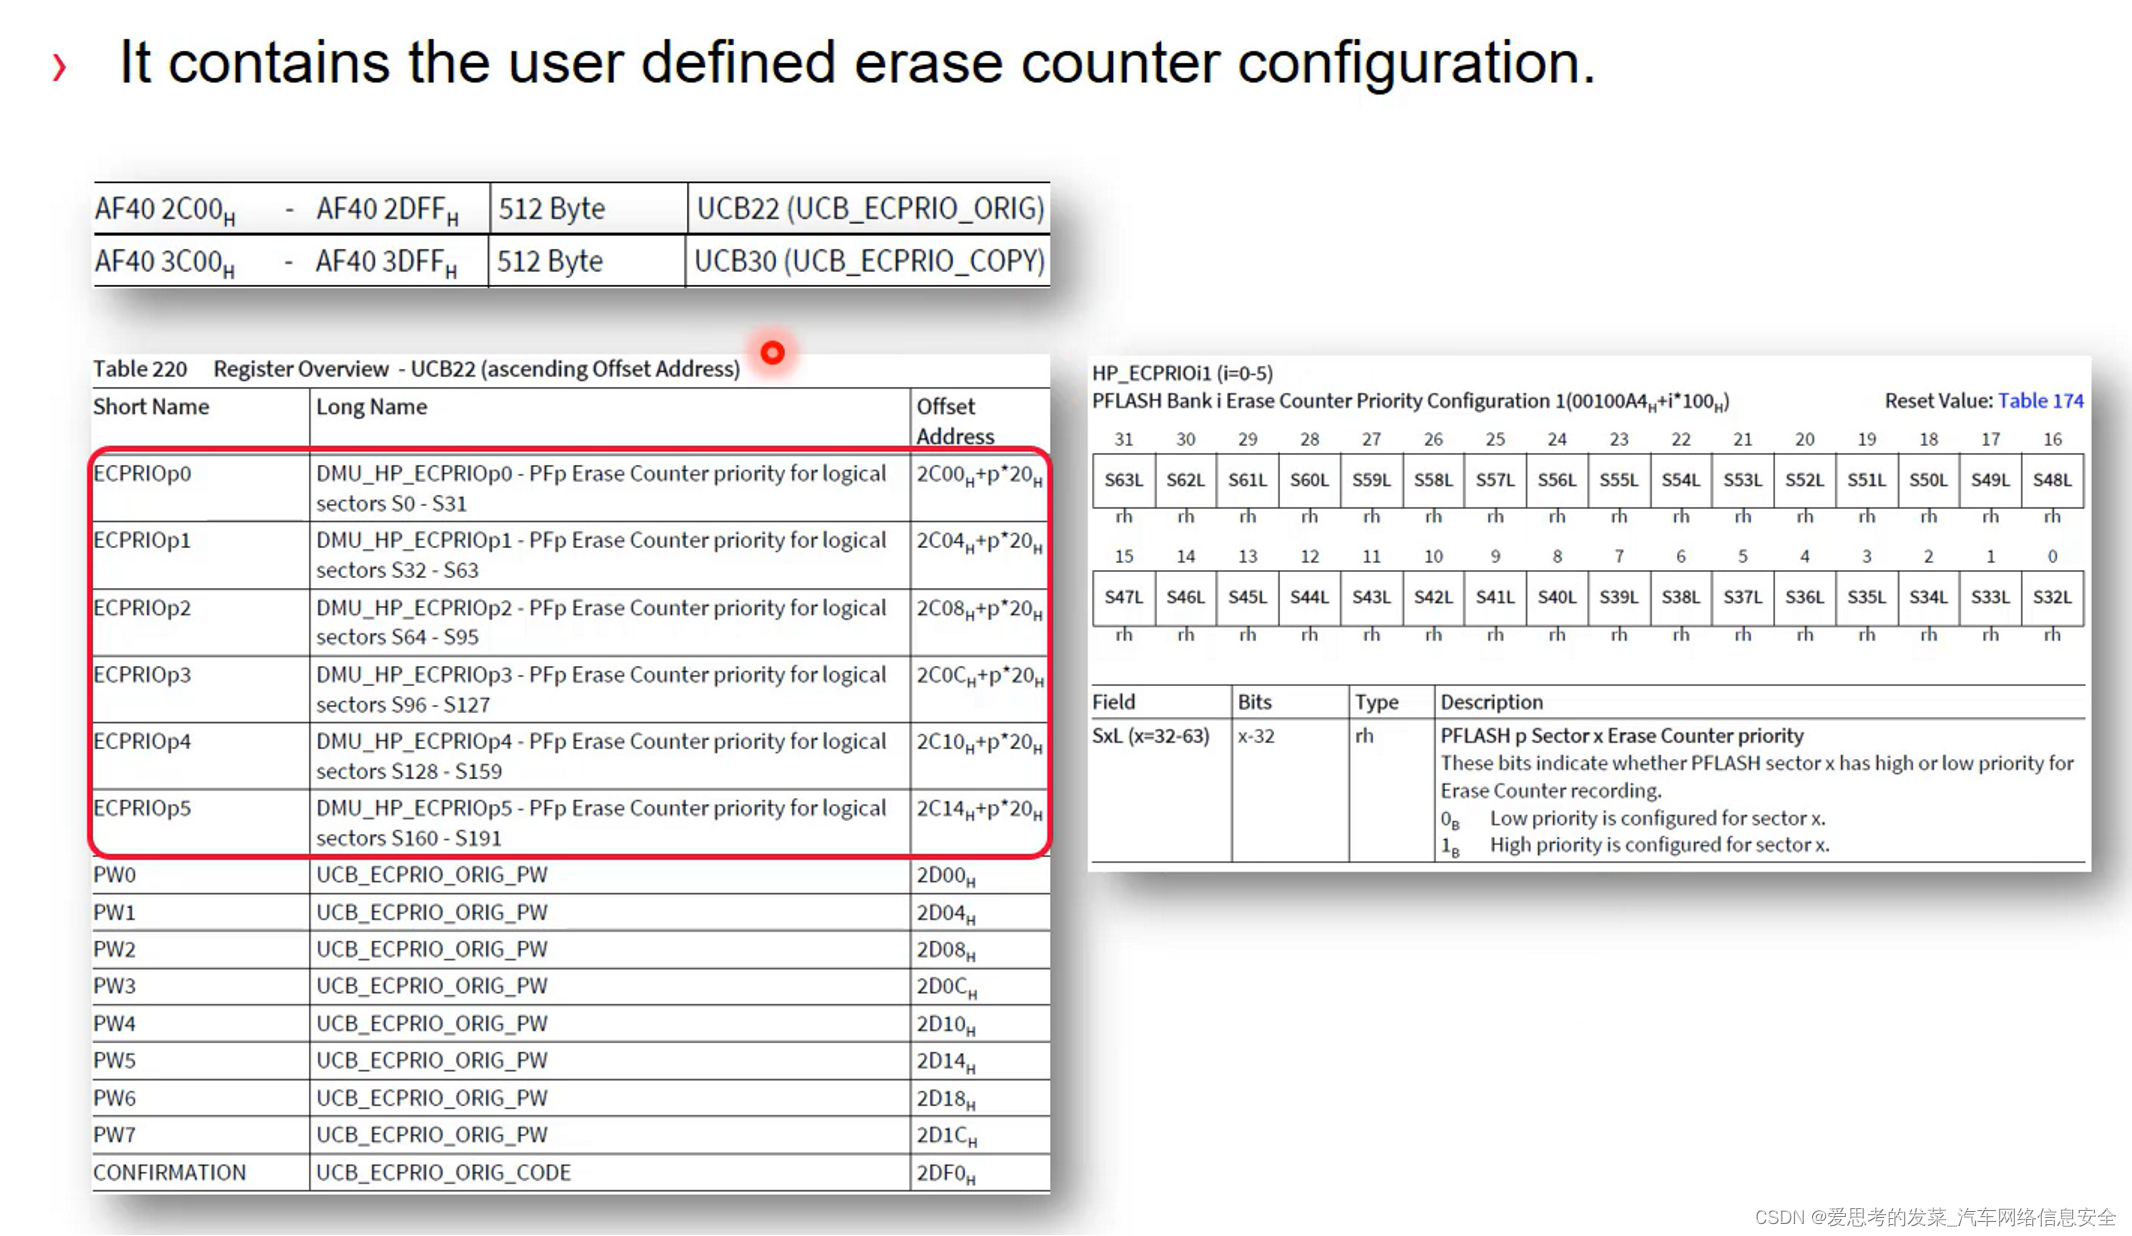The image size is (2132, 1236).
Task: Select the ECPRIOp0 register short name
Action: click(x=143, y=474)
